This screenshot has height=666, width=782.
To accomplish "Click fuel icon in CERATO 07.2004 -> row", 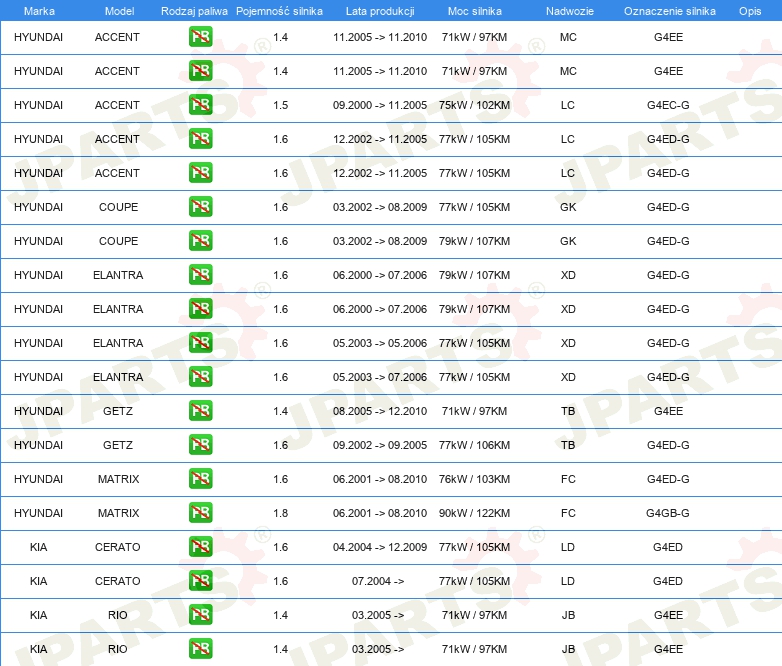I will coord(200,581).
